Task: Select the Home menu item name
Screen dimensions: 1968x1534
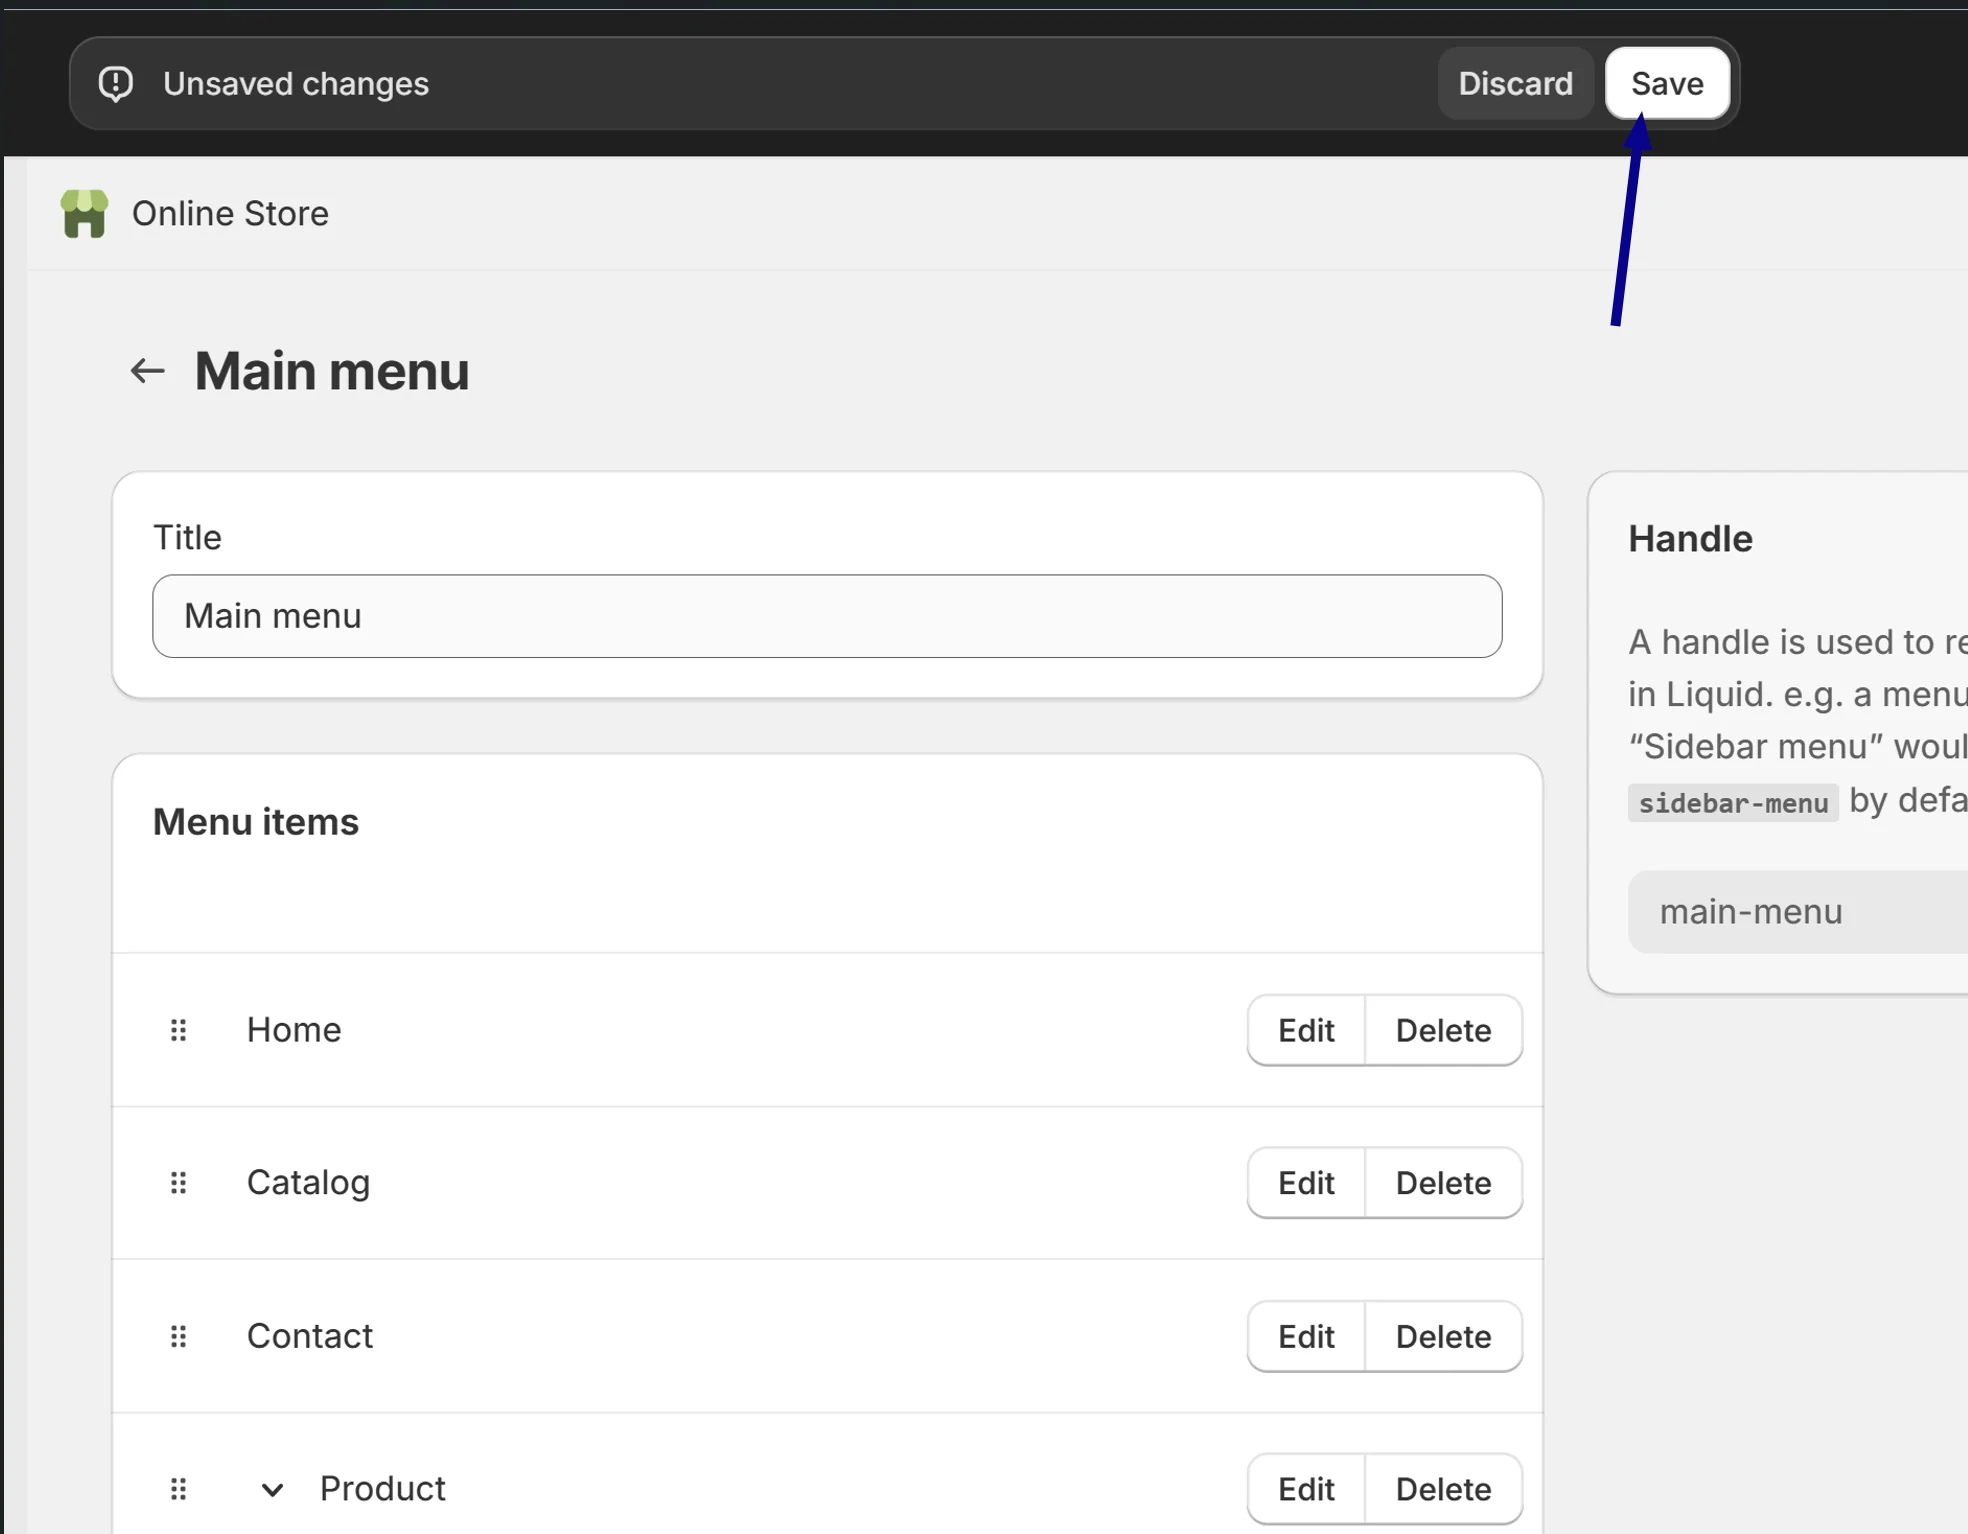Action: (x=294, y=1030)
